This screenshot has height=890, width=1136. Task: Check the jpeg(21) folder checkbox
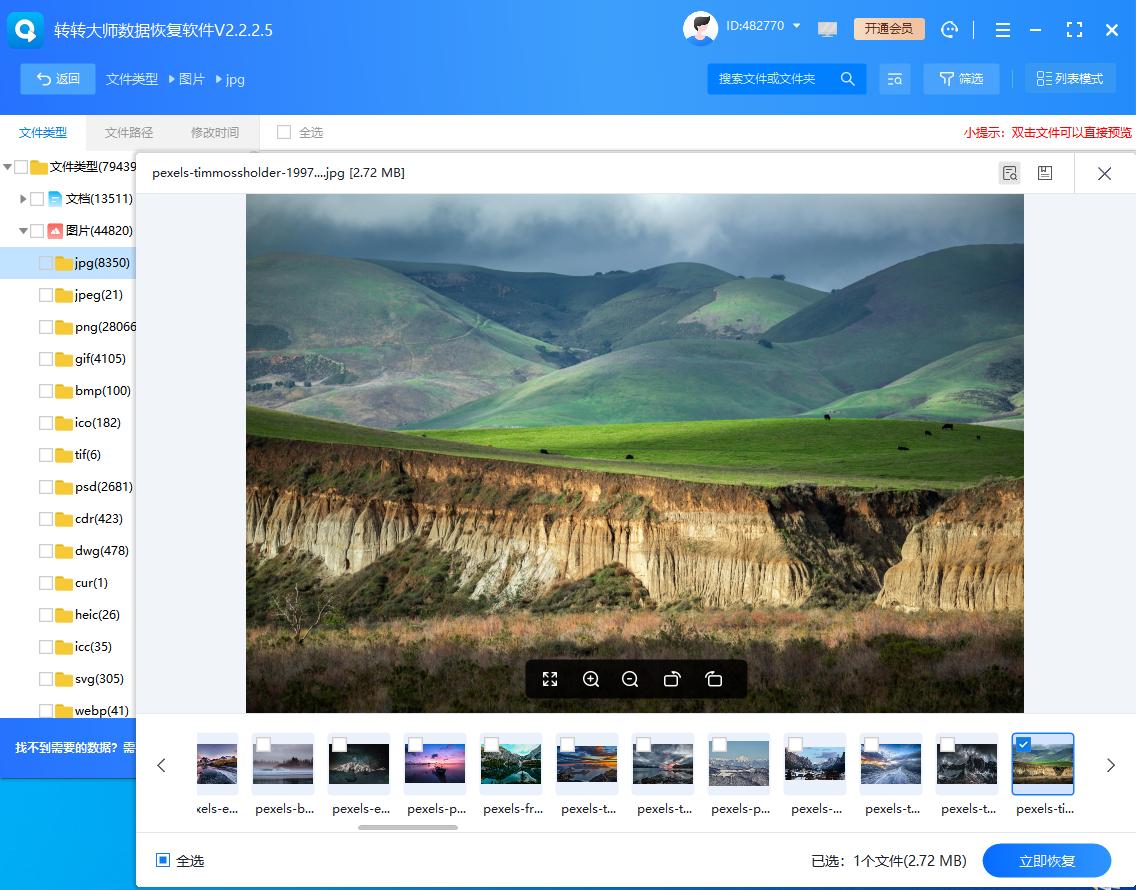coord(45,295)
